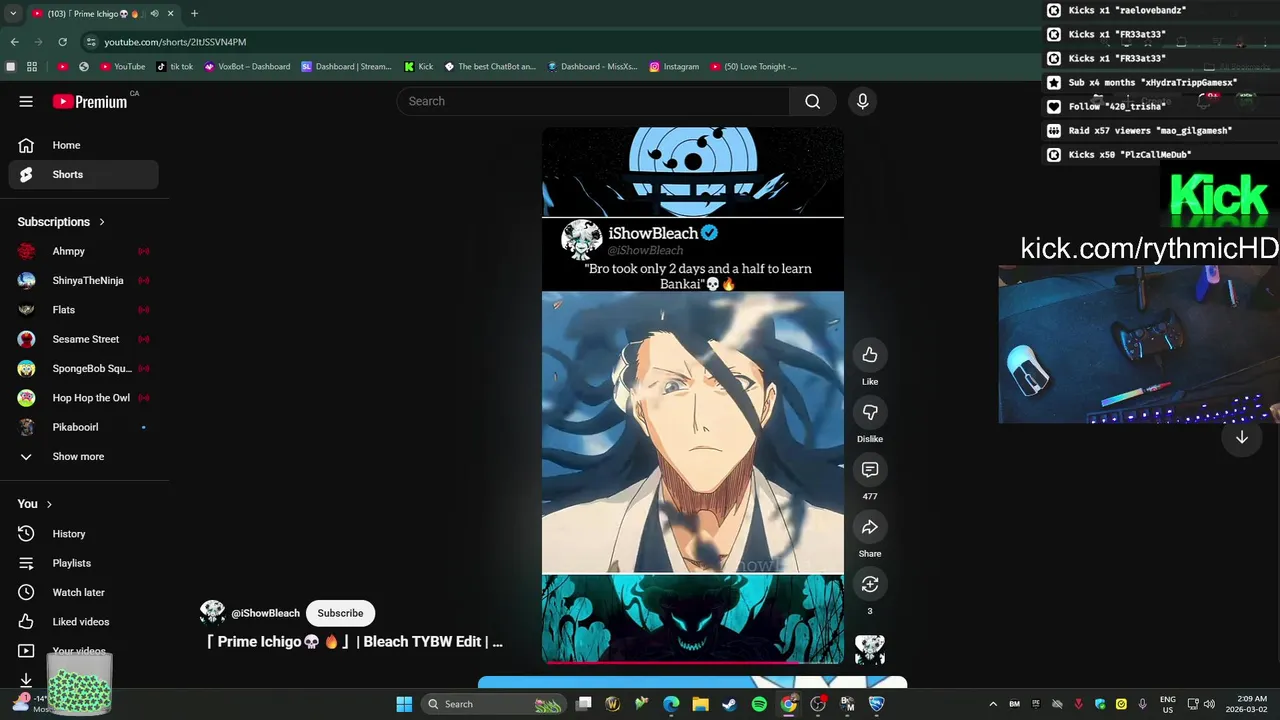The image size is (1280, 720).
Task: Open Spotify from taskbar
Action: [x=759, y=704]
